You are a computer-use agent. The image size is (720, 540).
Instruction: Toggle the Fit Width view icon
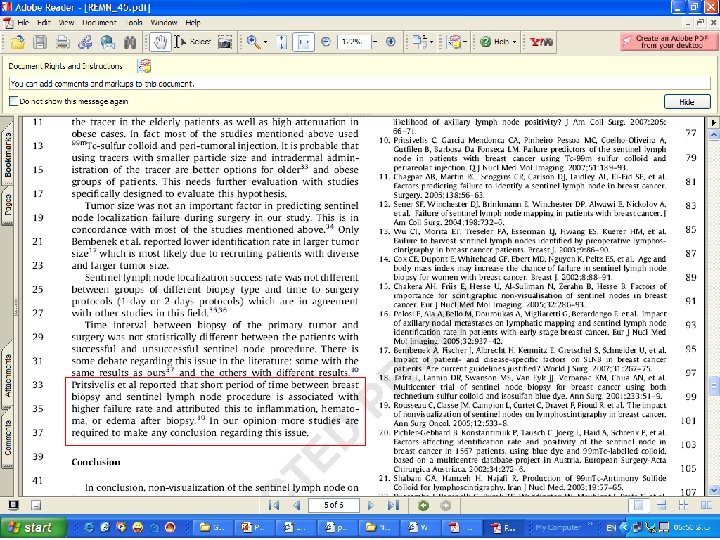point(304,42)
